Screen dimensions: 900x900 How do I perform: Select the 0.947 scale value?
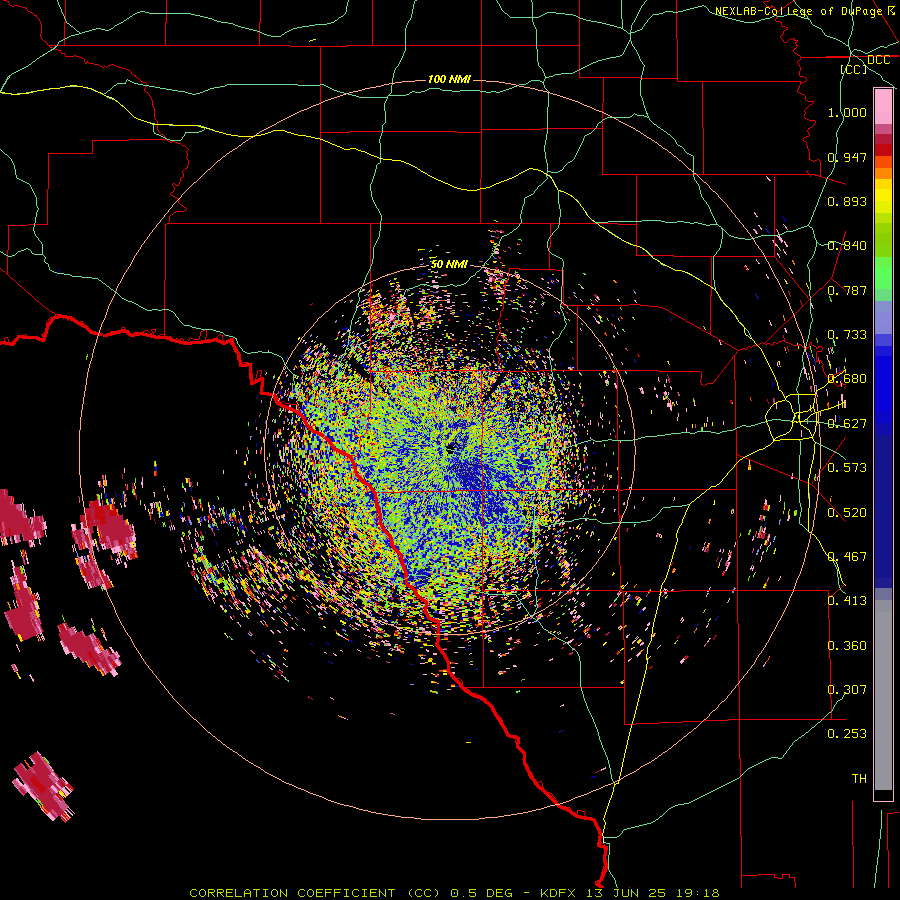[847, 157]
